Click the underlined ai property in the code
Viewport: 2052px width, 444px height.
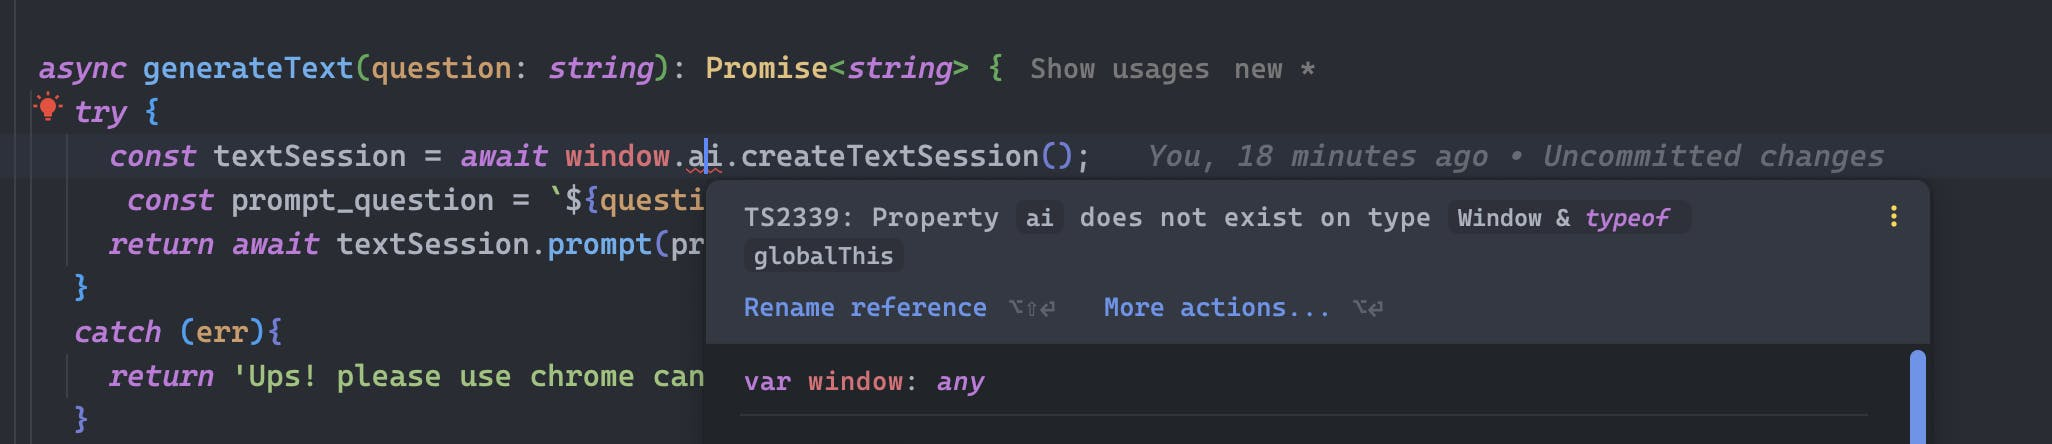(x=705, y=156)
